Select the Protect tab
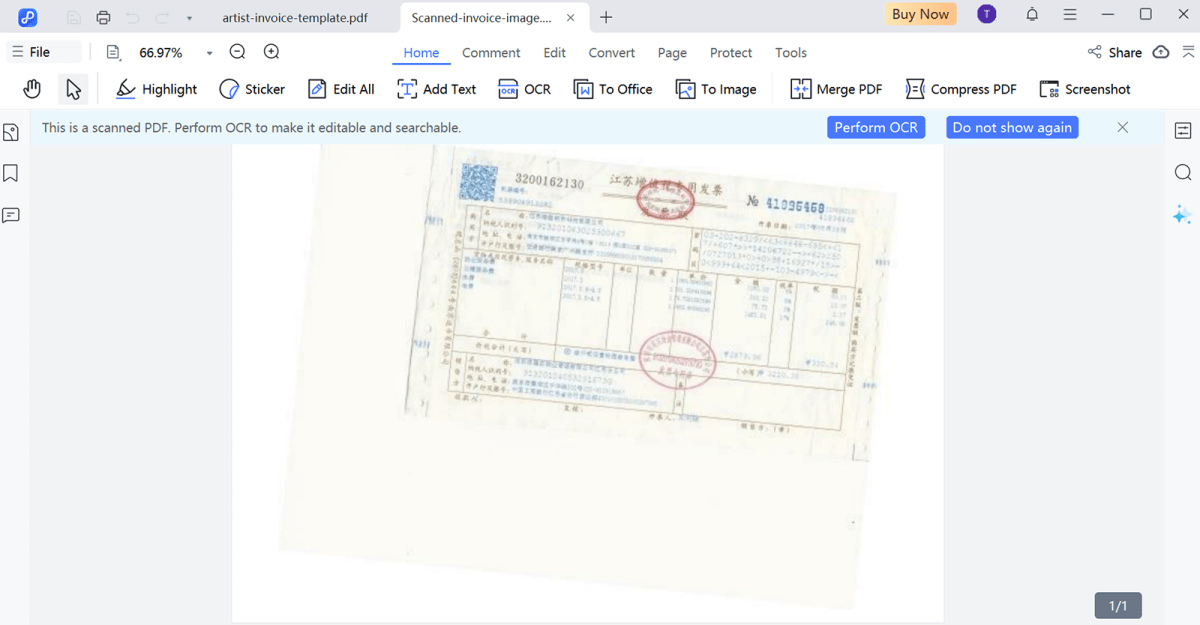 click(731, 52)
